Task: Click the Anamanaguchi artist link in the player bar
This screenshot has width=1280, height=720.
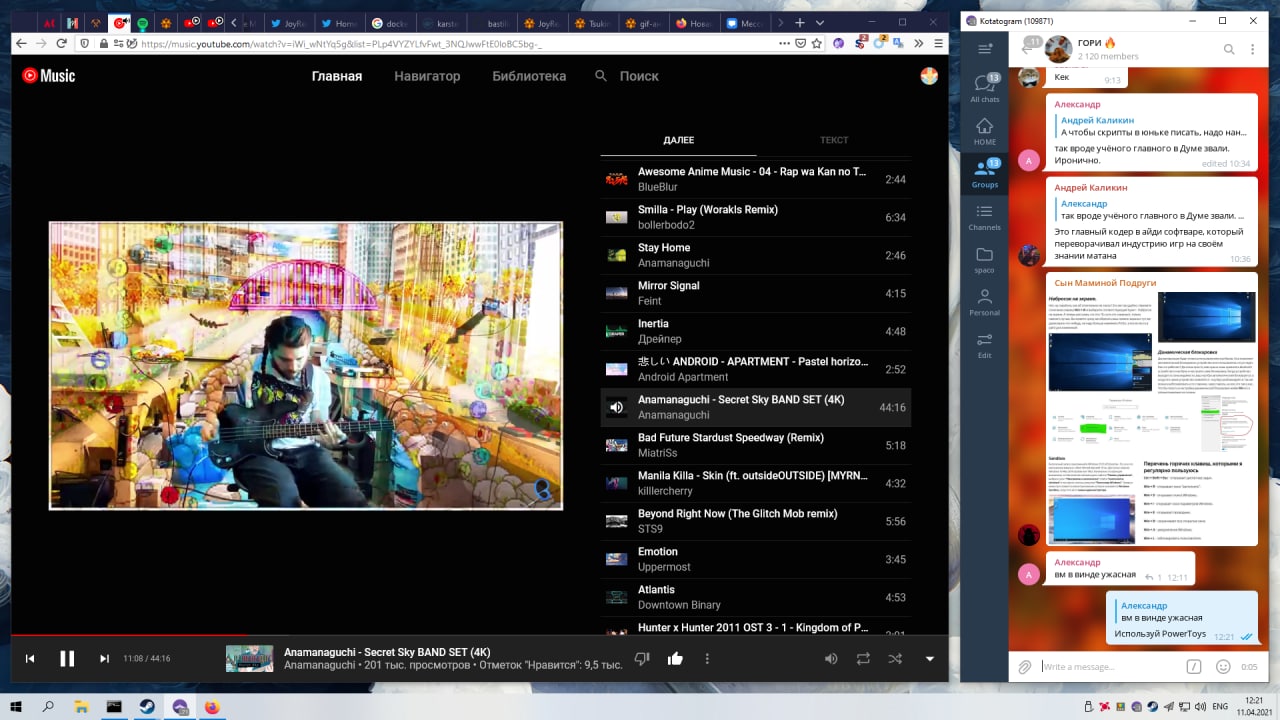Action: (319, 665)
